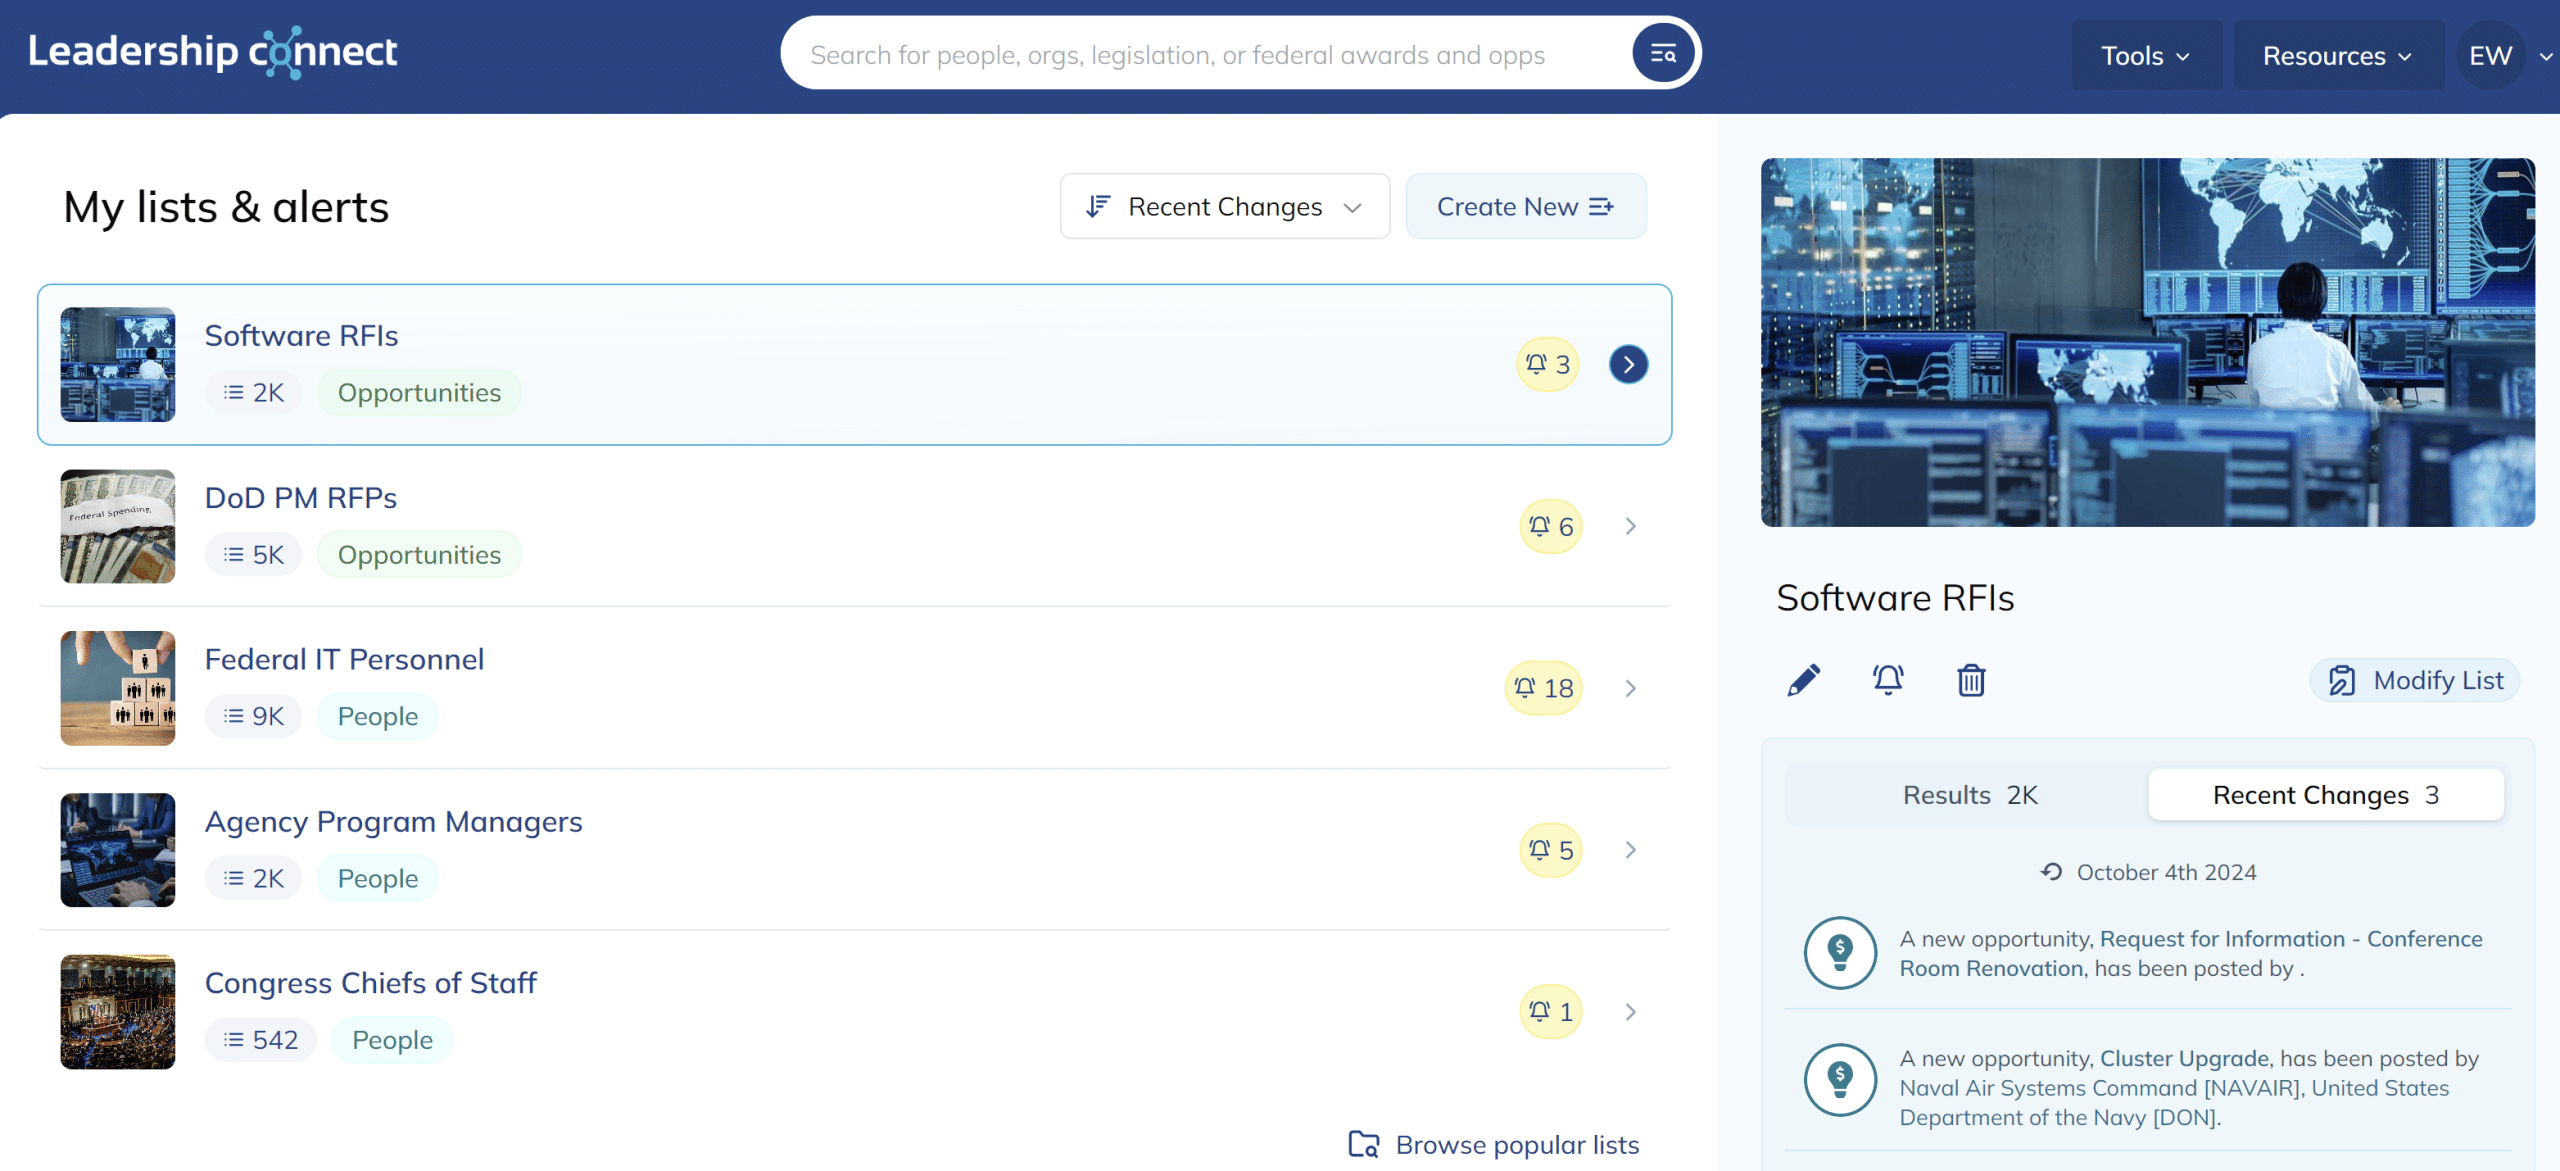Click the alert badge showing 3 on Software RFIs
This screenshot has height=1171, width=2560.
[x=1548, y=364]
